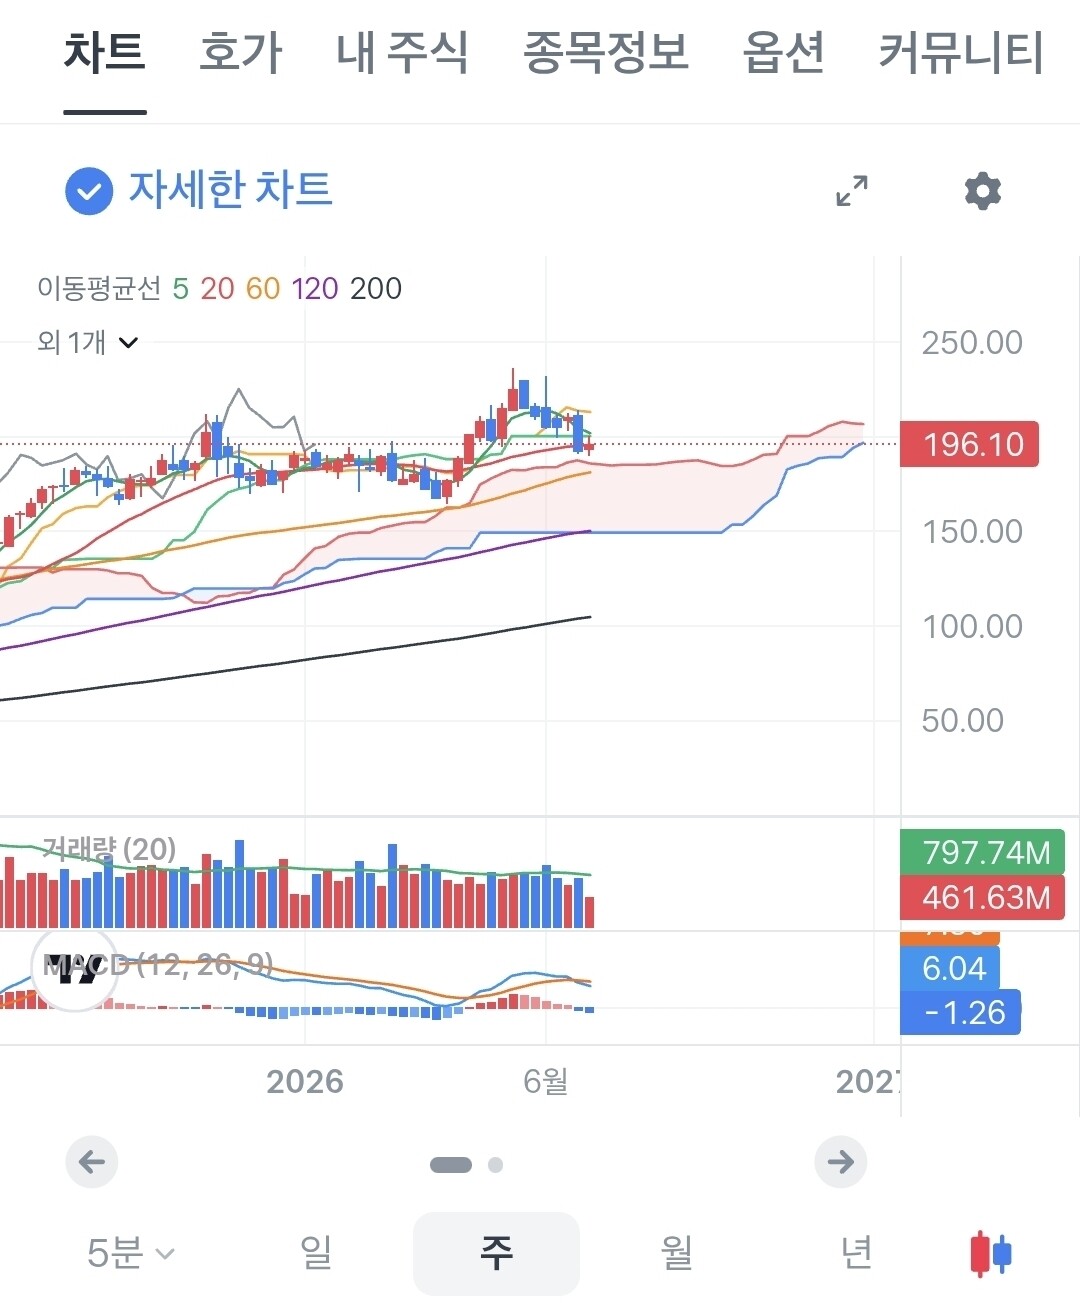Open the 종목정보 tab

(x=606, y=52)
